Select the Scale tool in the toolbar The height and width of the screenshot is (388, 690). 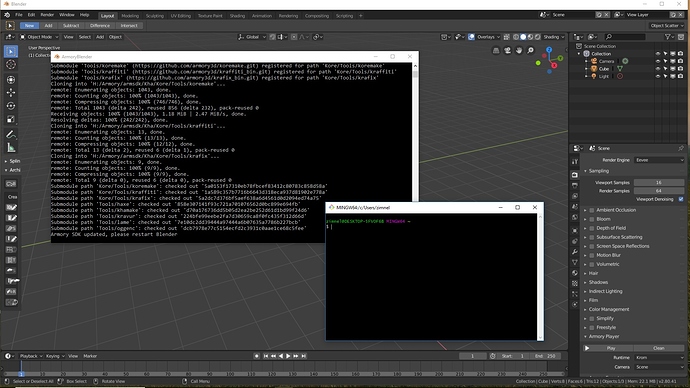tap(11, 119)
